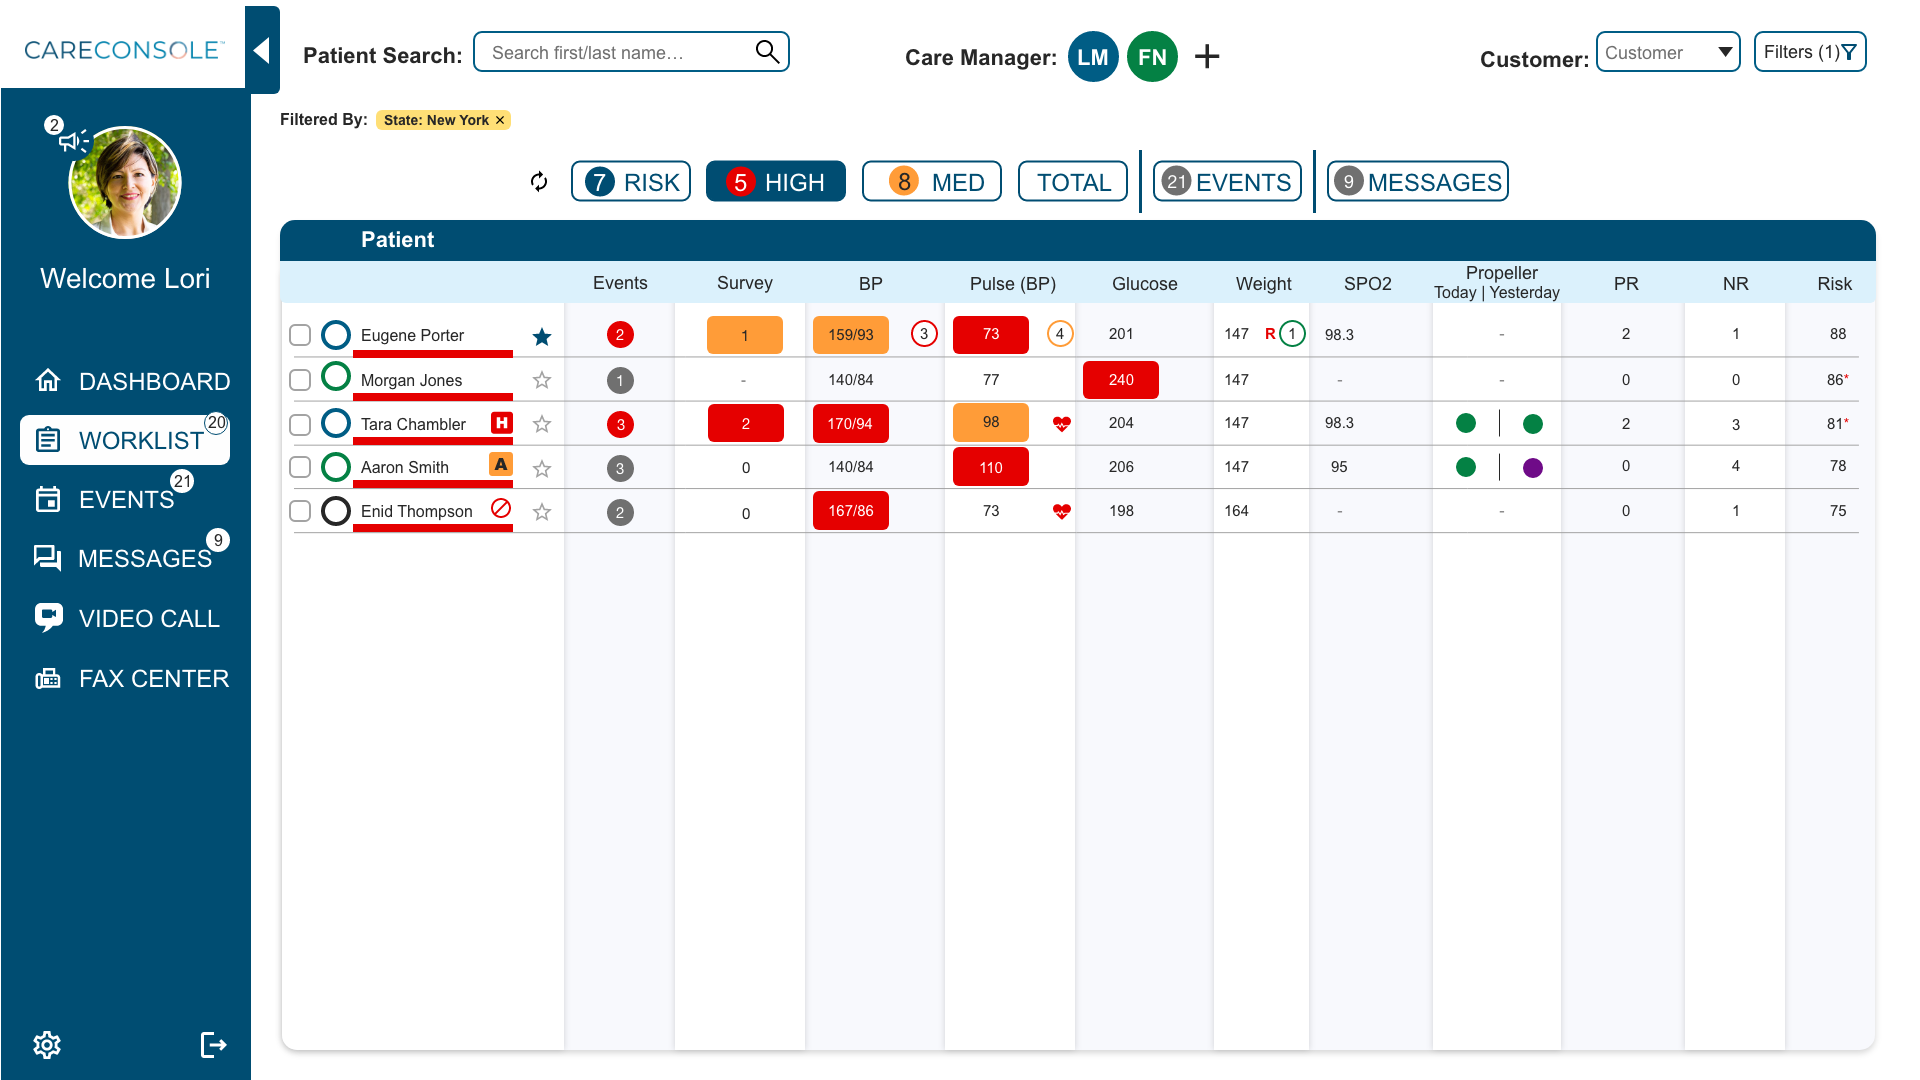Click purple Propeller dot for Aaron Smith
The width and height of the screenshot is (1920, 1080).
click(1532, 467)
